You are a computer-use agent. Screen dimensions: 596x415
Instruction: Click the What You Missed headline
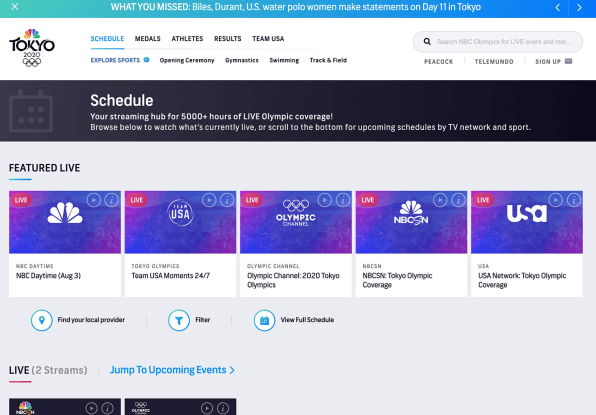[x=296, y=7]
